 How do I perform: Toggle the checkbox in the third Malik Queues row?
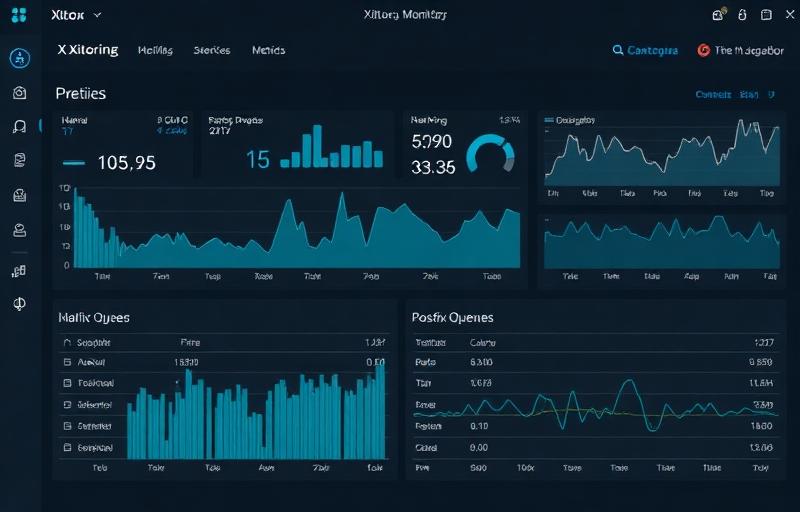68,383
